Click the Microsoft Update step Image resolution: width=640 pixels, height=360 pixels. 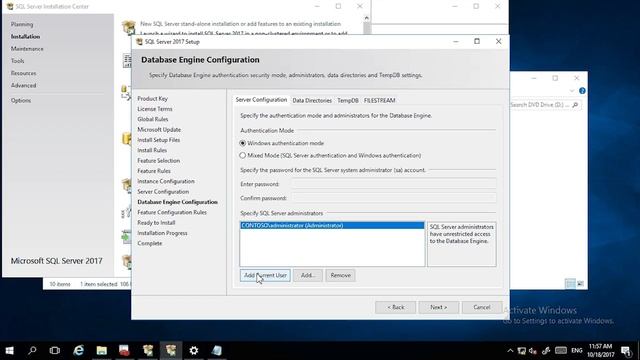click(x=159, y=129)
